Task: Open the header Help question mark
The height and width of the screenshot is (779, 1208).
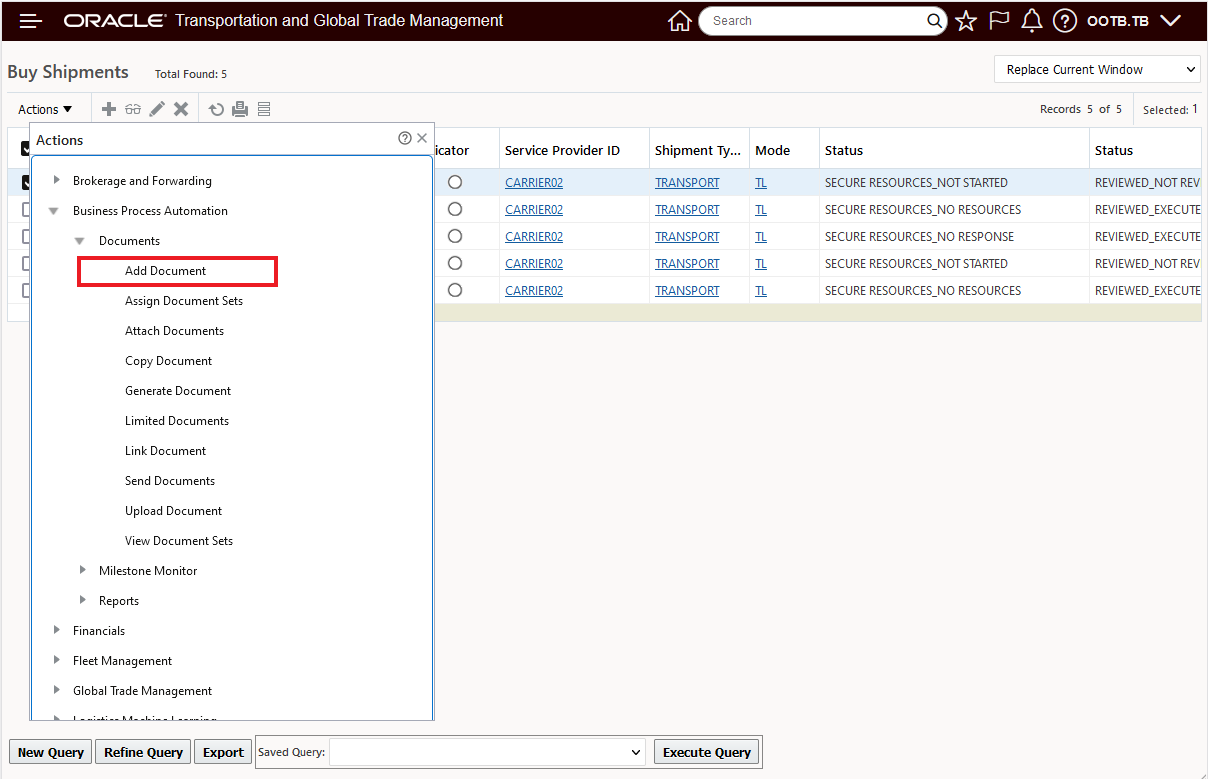Action: click(1064, 21)
